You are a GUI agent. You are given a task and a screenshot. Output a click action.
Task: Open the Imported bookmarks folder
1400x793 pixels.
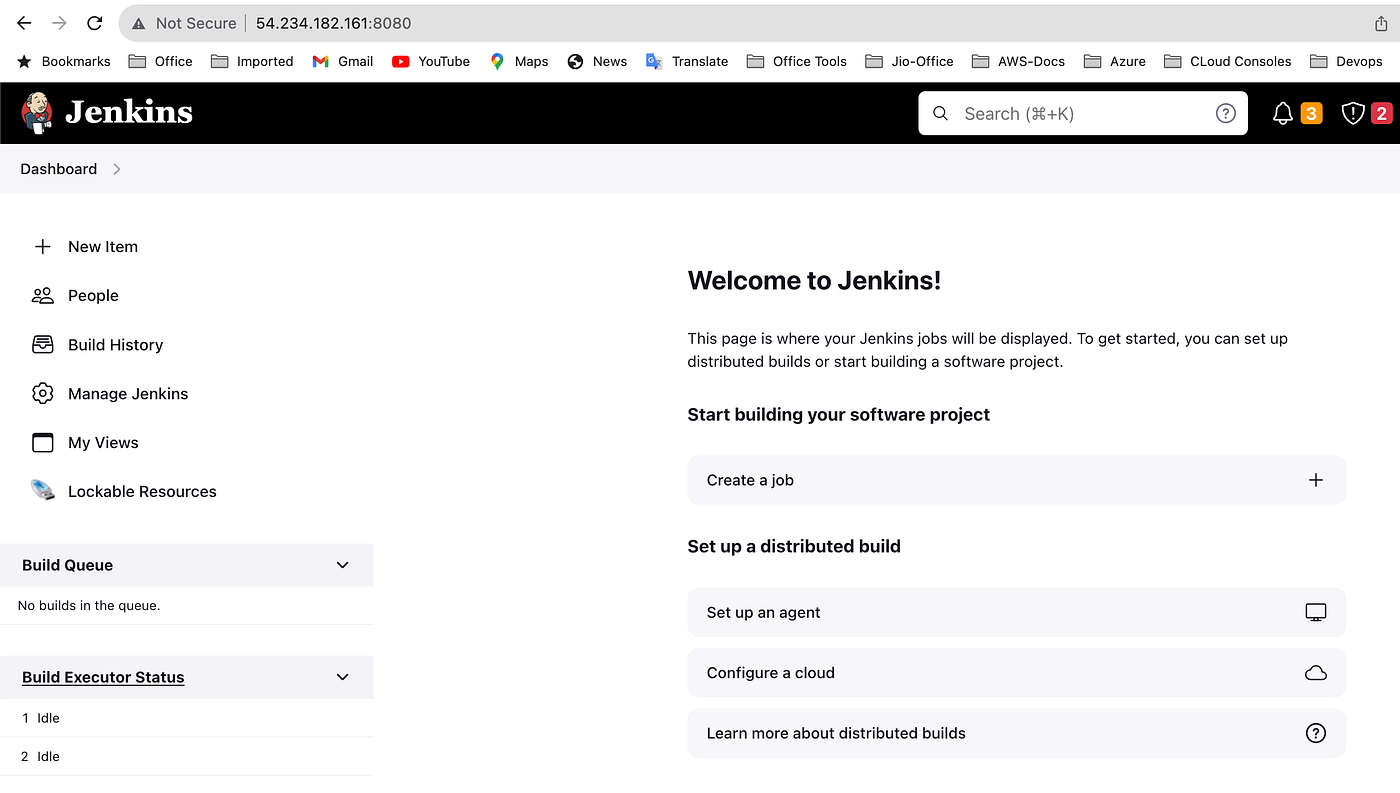252,61
